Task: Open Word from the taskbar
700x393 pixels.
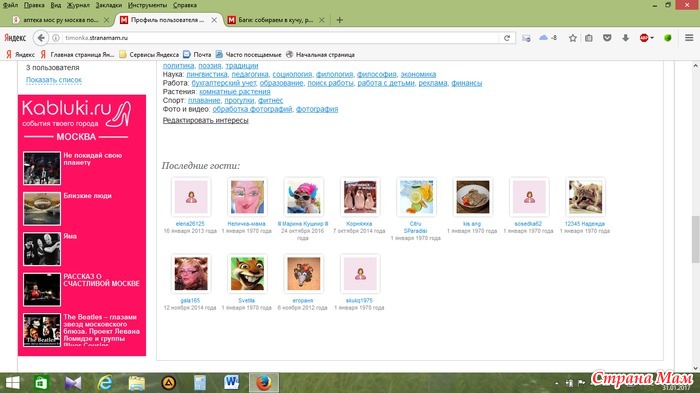Action: point(231,383)
